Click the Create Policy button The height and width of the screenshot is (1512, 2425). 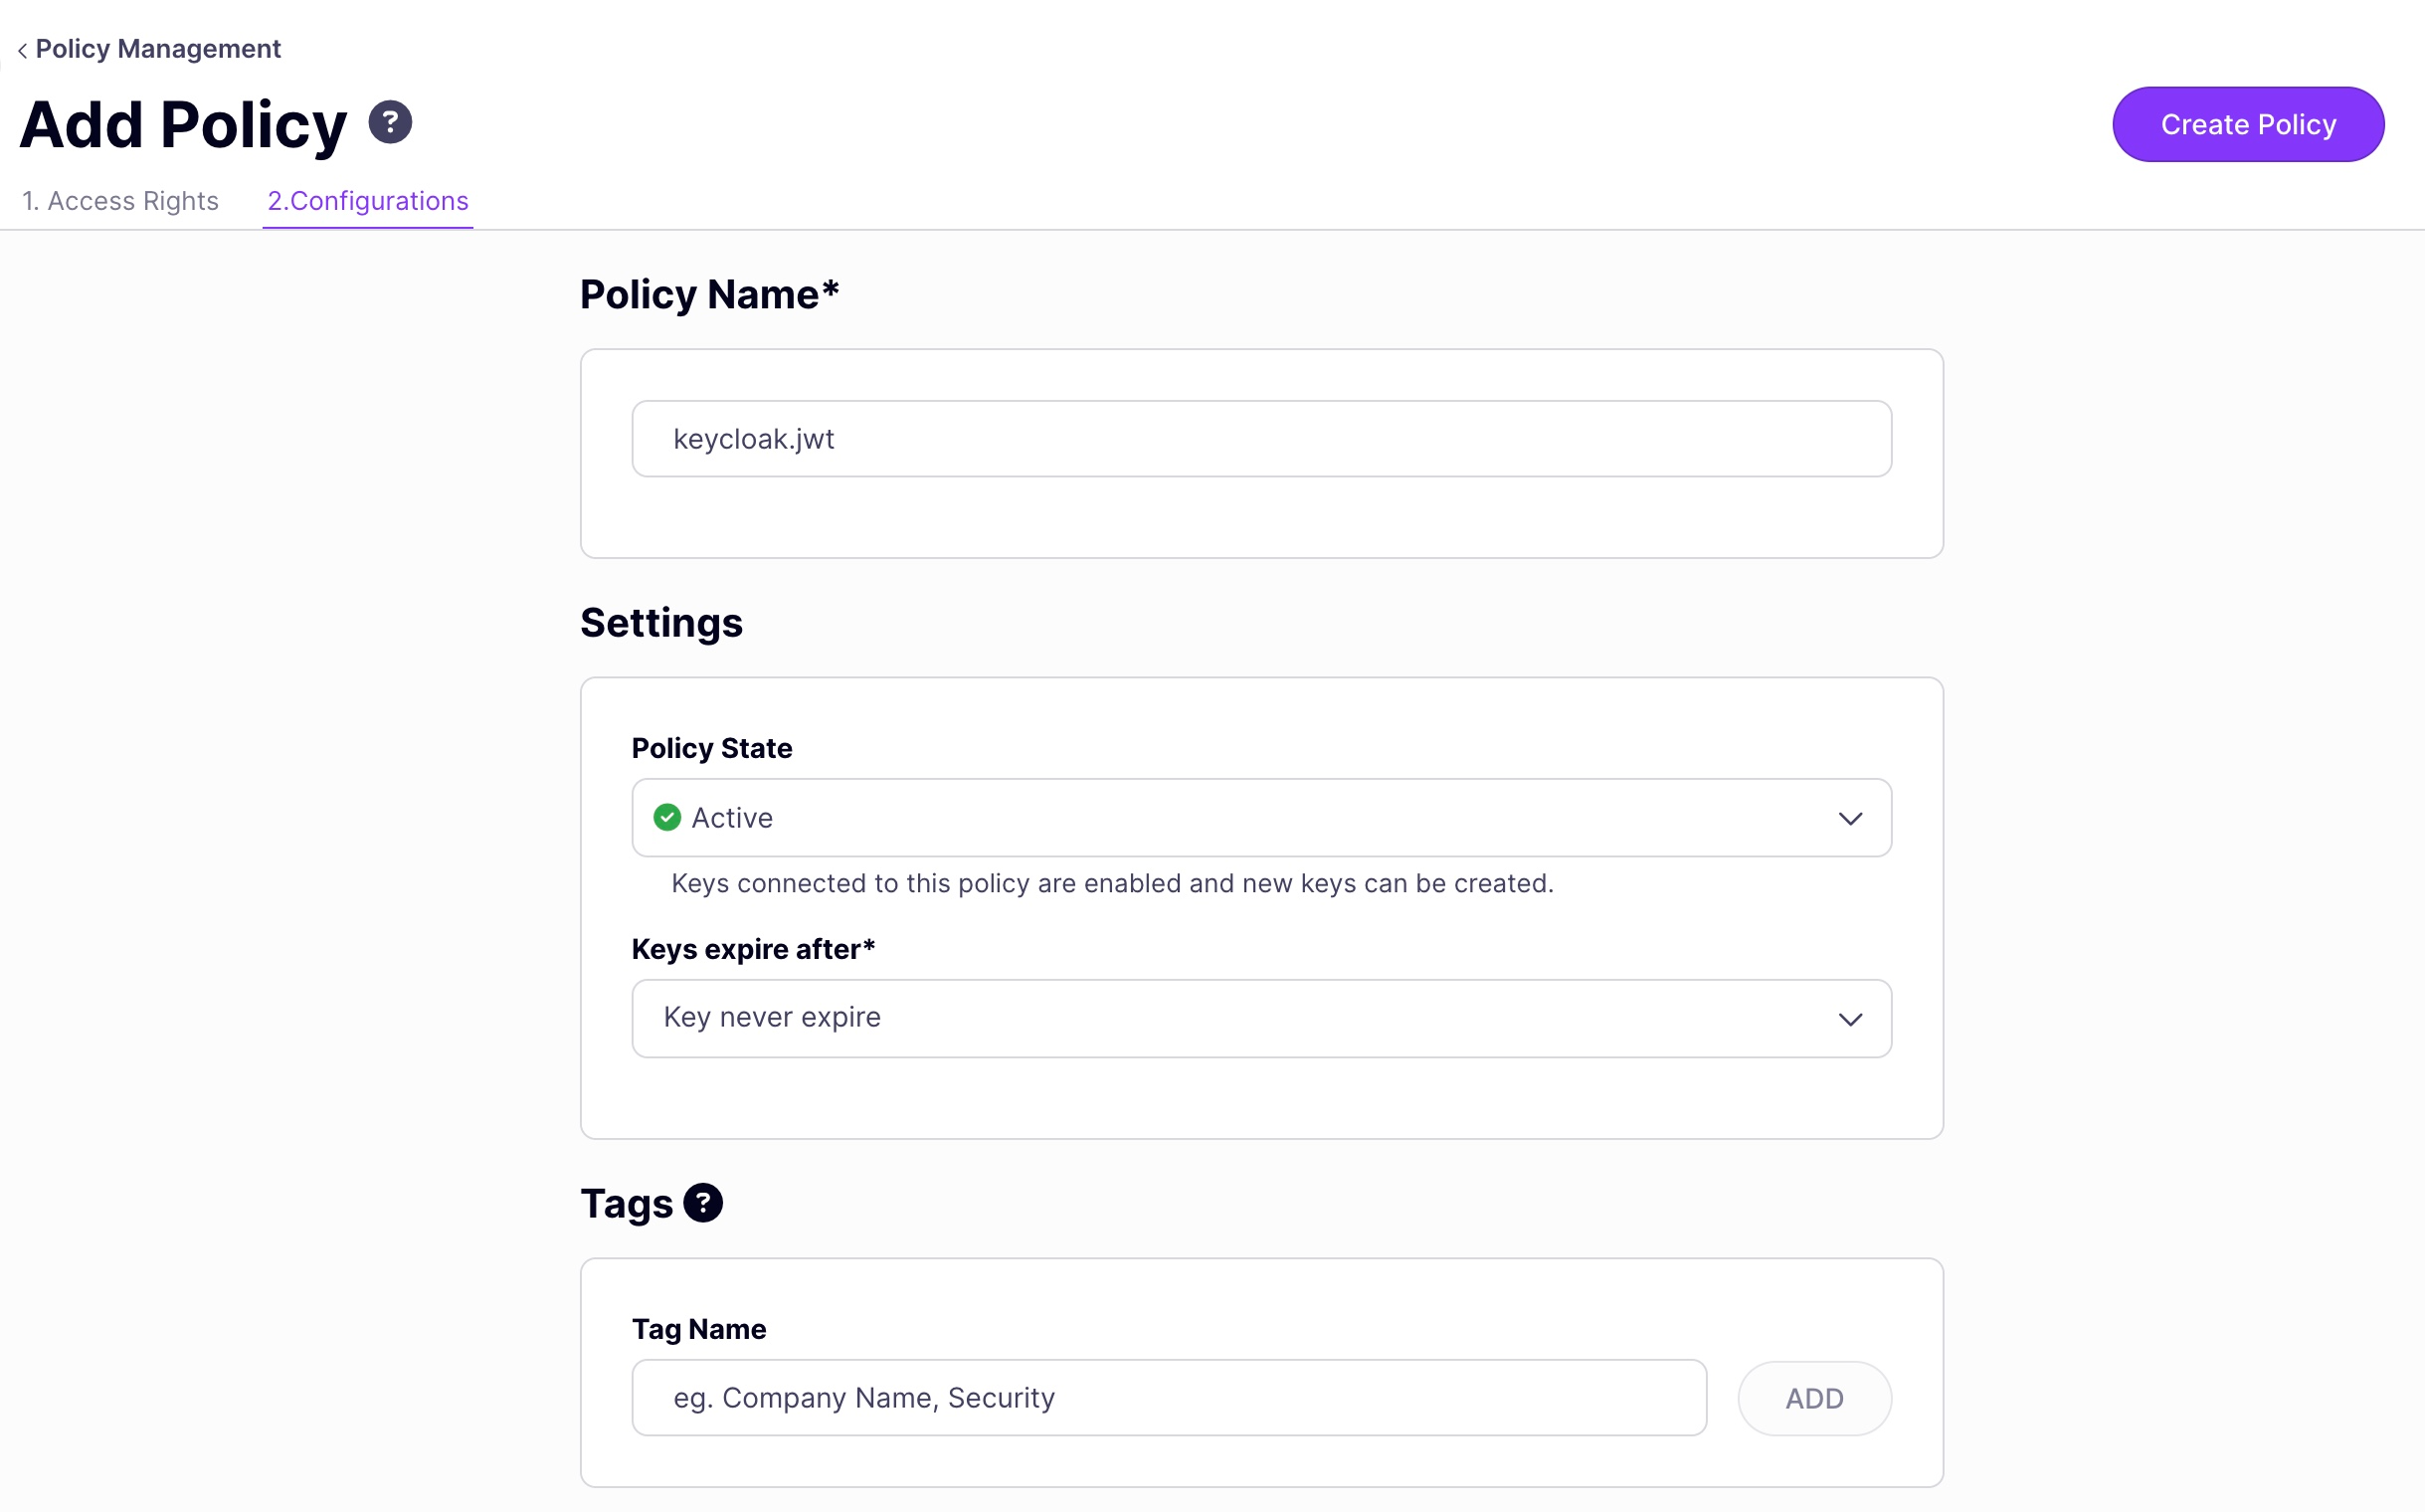[2248, 123]
